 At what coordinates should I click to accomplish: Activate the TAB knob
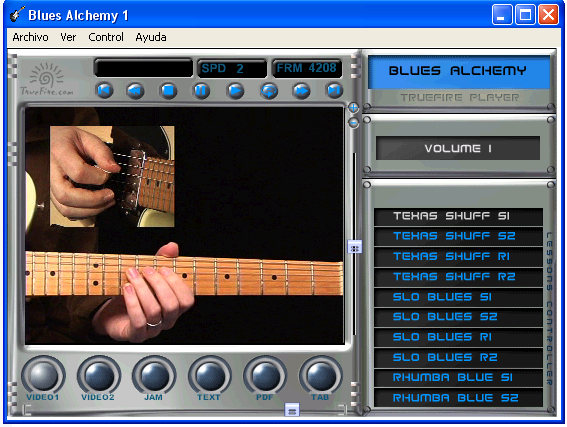click(x=320, y=376)
